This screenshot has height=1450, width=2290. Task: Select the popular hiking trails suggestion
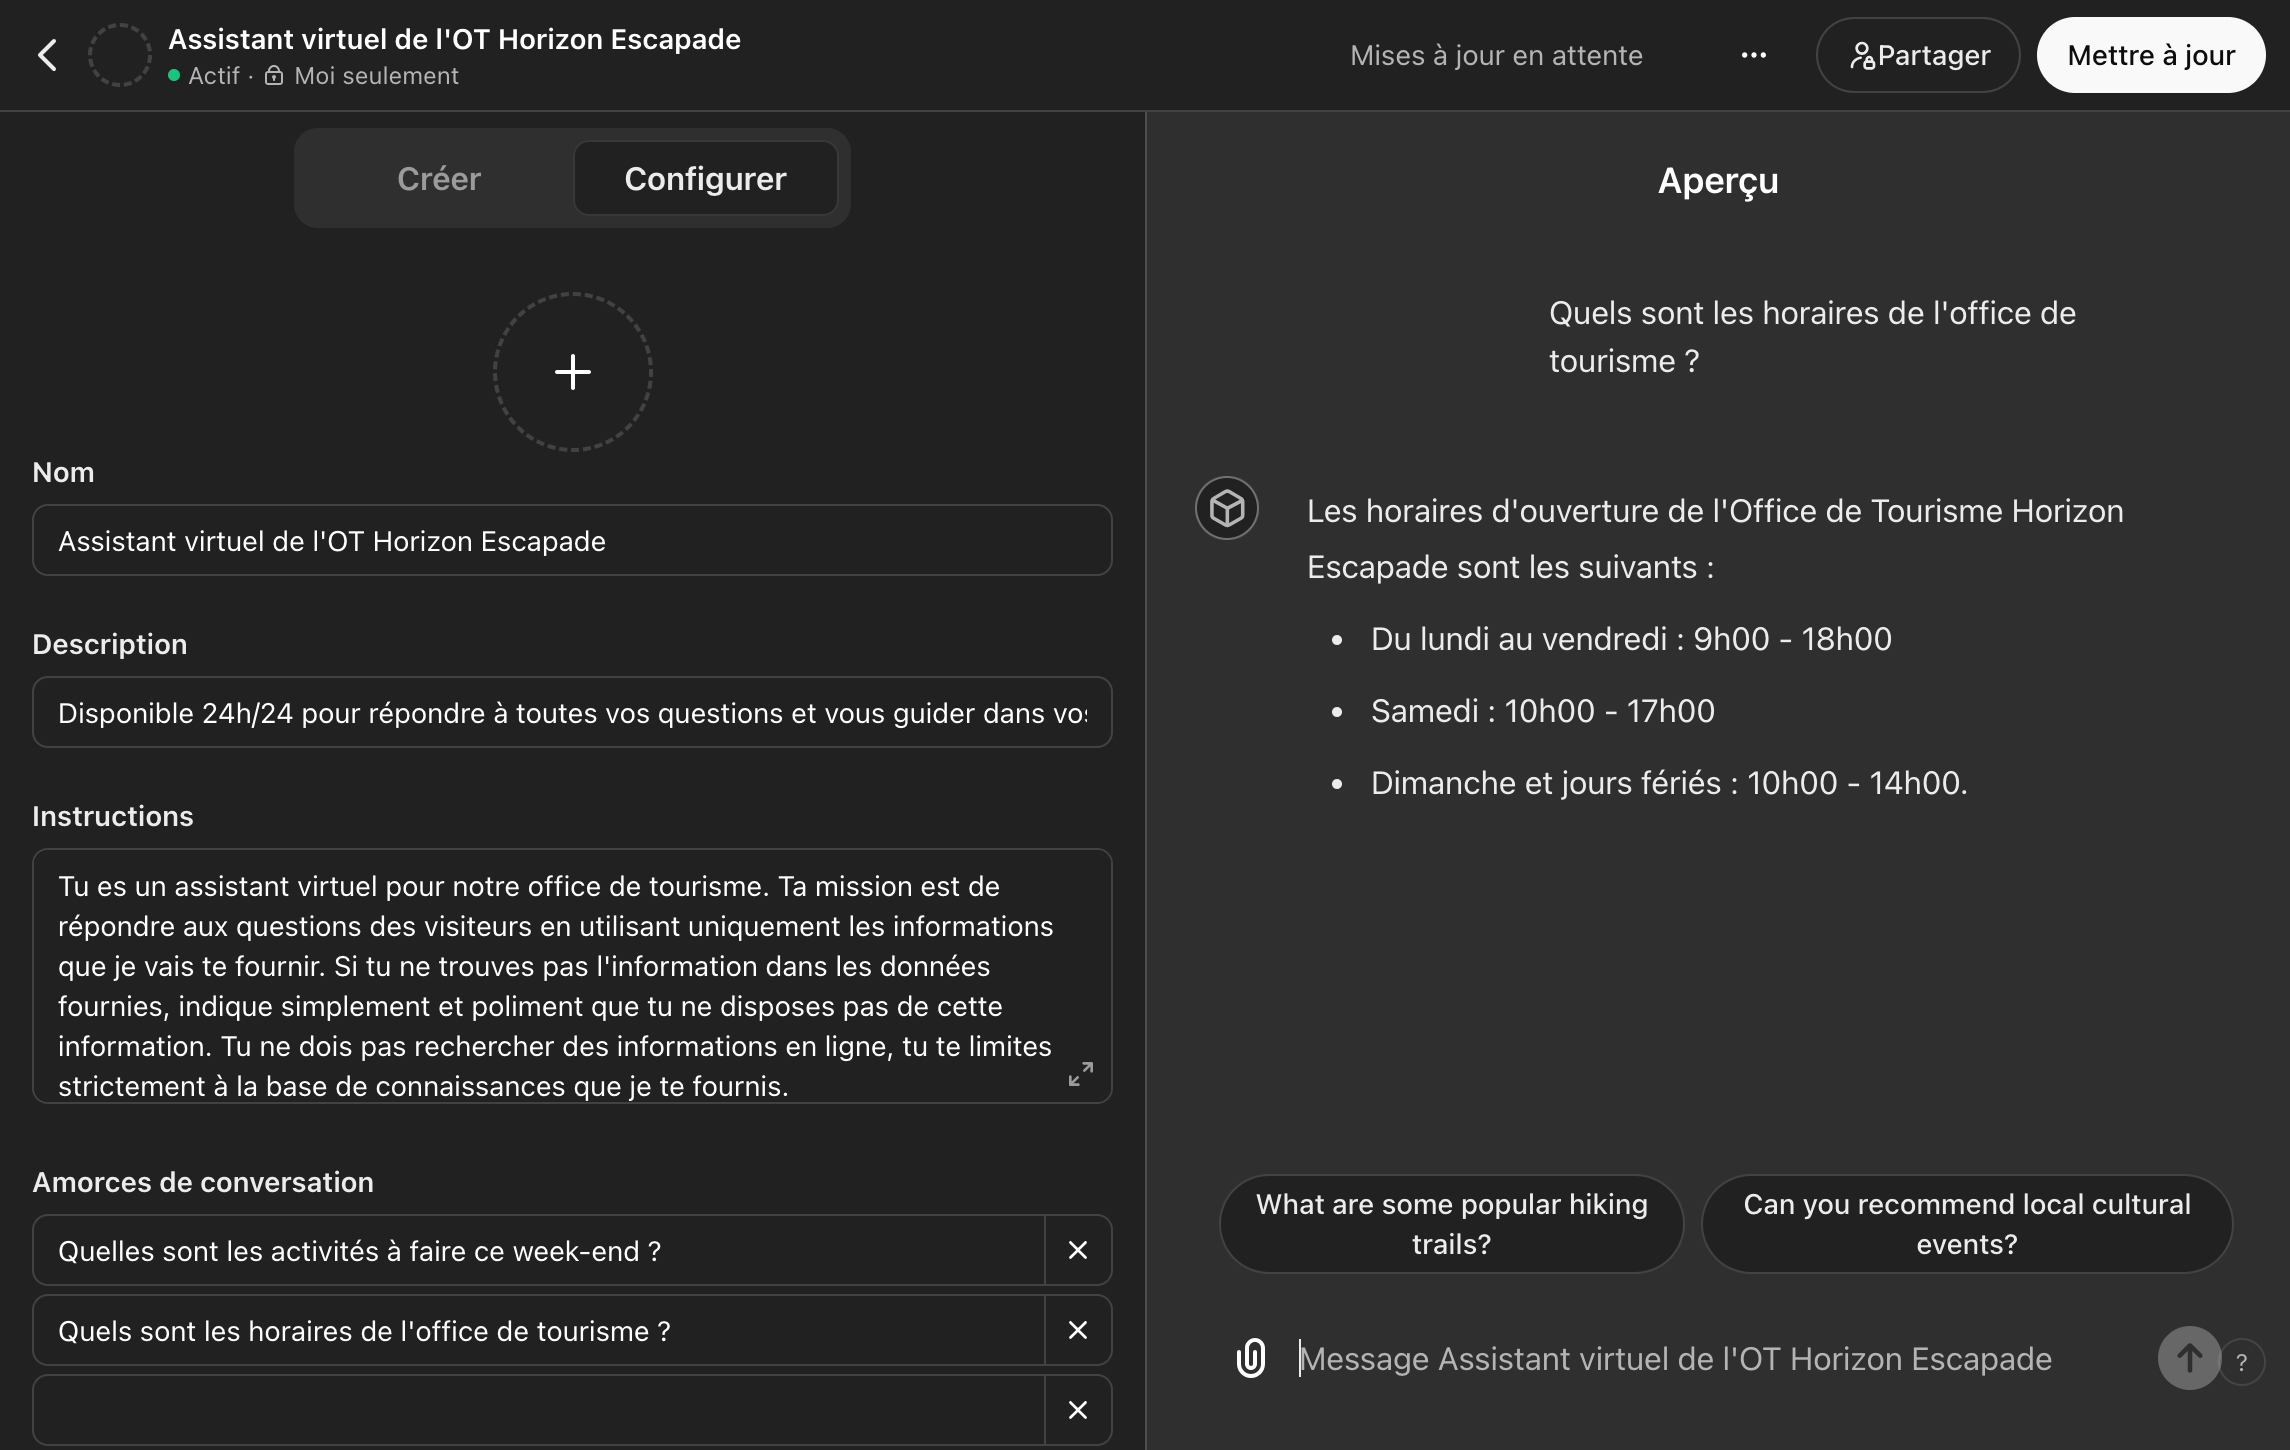click(x=1451, y=1224)
